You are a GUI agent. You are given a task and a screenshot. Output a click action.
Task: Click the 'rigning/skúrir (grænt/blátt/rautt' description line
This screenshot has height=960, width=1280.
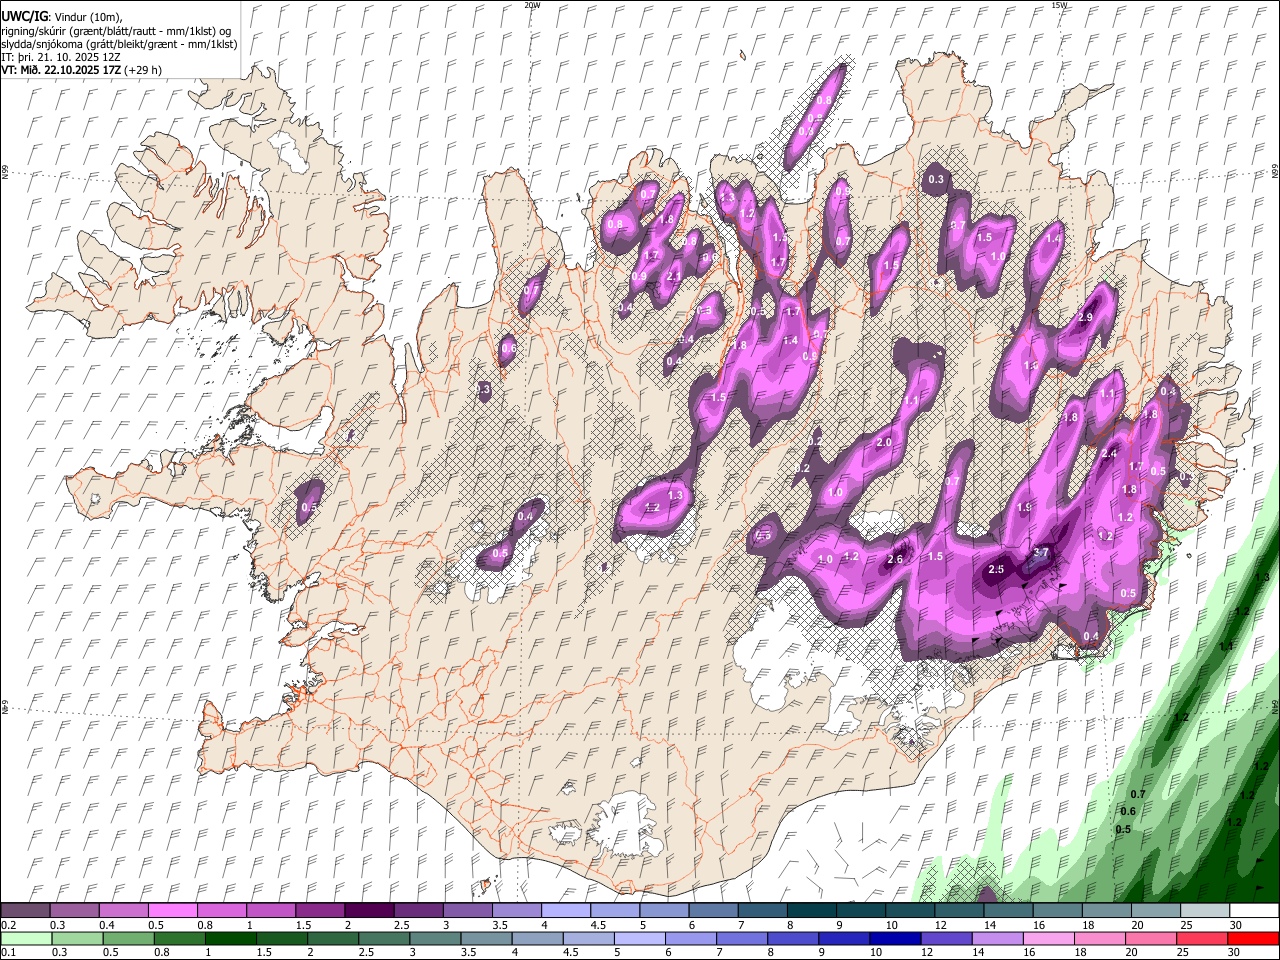116,30
